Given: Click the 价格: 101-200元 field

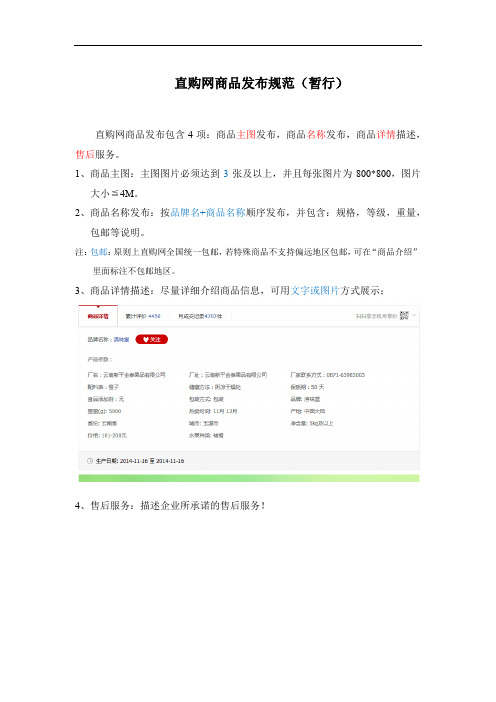Looking at the screenshot, I should tap(107, 435).
